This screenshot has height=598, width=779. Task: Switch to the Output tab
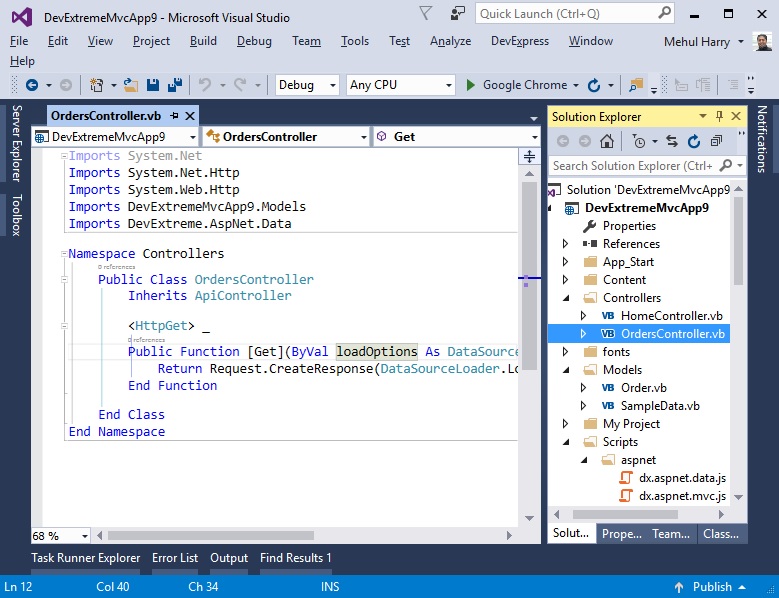point(229,558)
